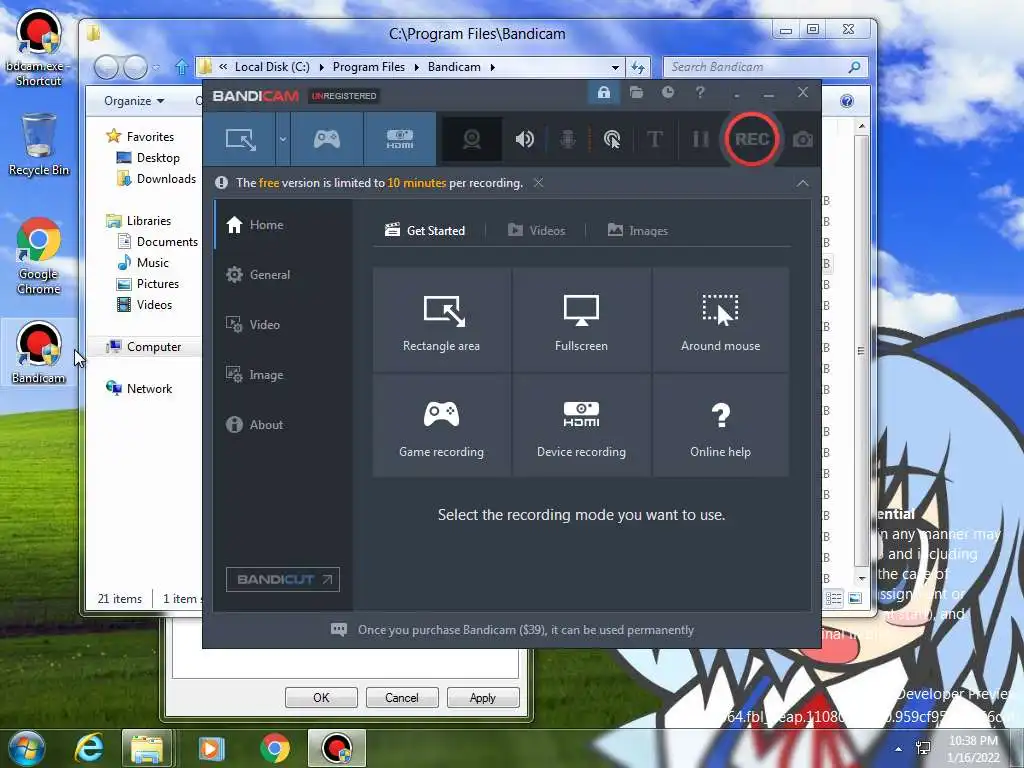This screenshot has width=1024, height=768.
Task: Start recording with REC button
Action: click(752, 139)
